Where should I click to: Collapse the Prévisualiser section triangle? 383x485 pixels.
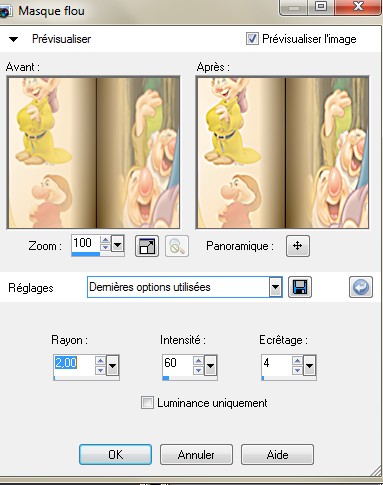click(x=13, y=39)
